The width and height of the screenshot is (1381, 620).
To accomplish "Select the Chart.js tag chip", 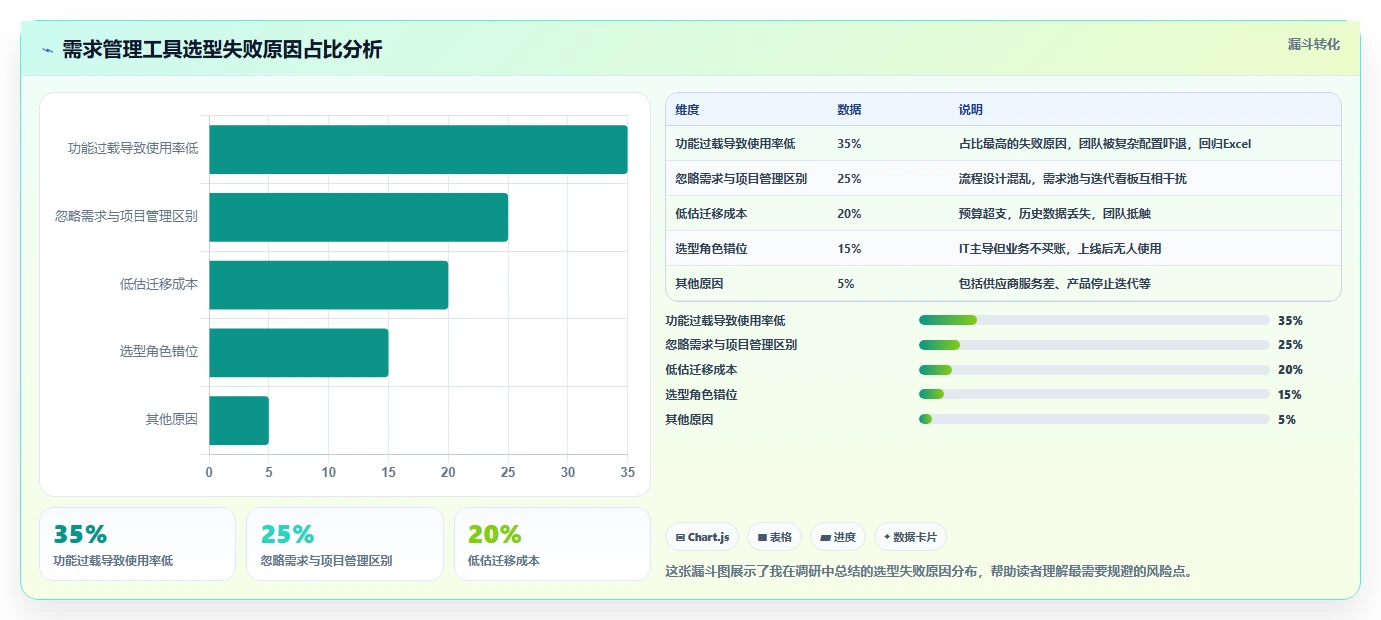I will coord(703,537).
